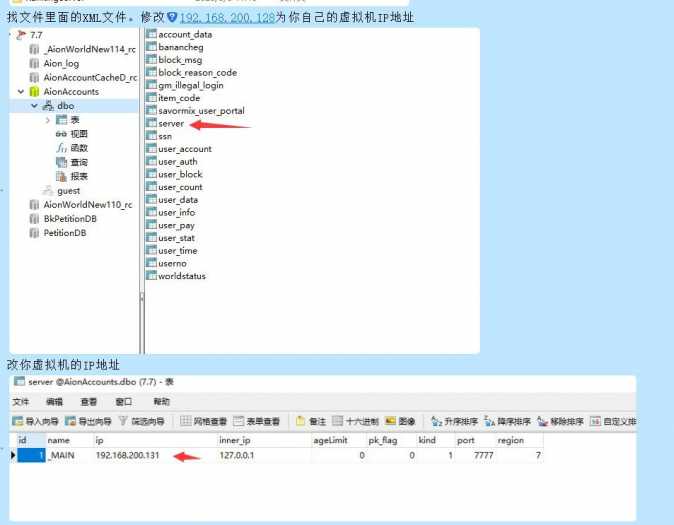Select the user_count table
674x525 pixels.
(175, 187)
